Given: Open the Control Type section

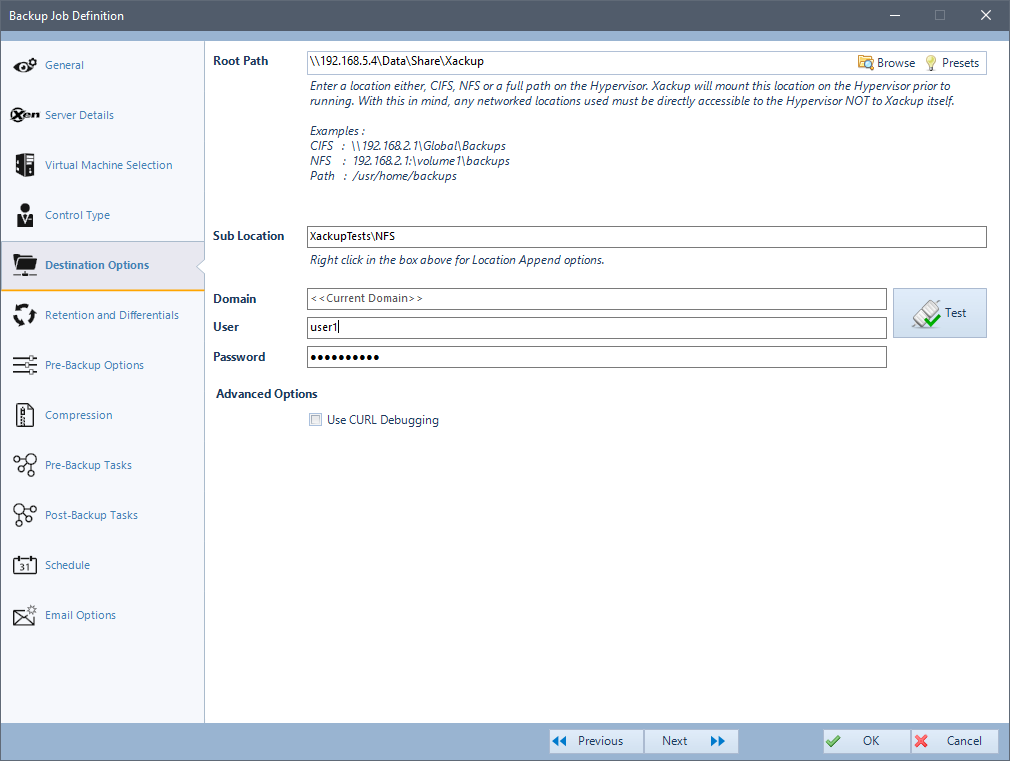Looking at the screenshot, I should pyautogui.click(x=102, y=215).
